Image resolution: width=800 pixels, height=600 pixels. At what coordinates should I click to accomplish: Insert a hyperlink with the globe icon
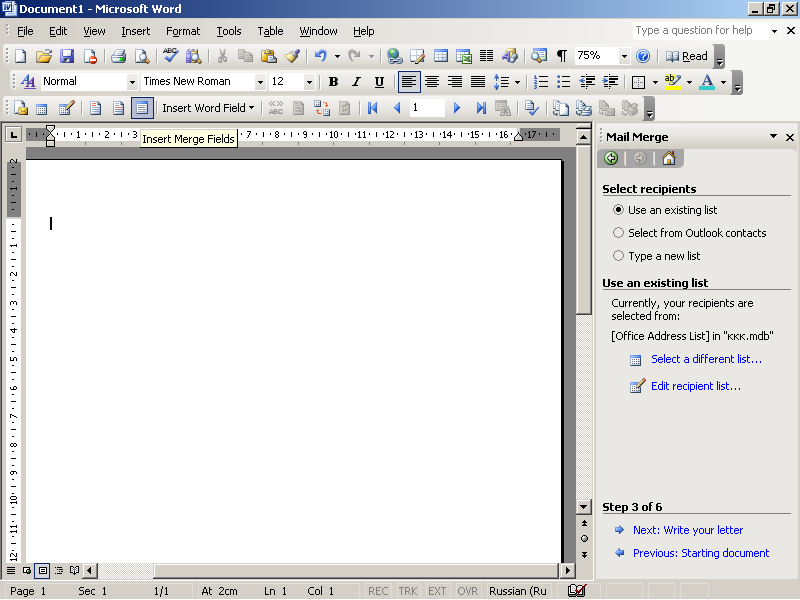click(x=394, y=56)
